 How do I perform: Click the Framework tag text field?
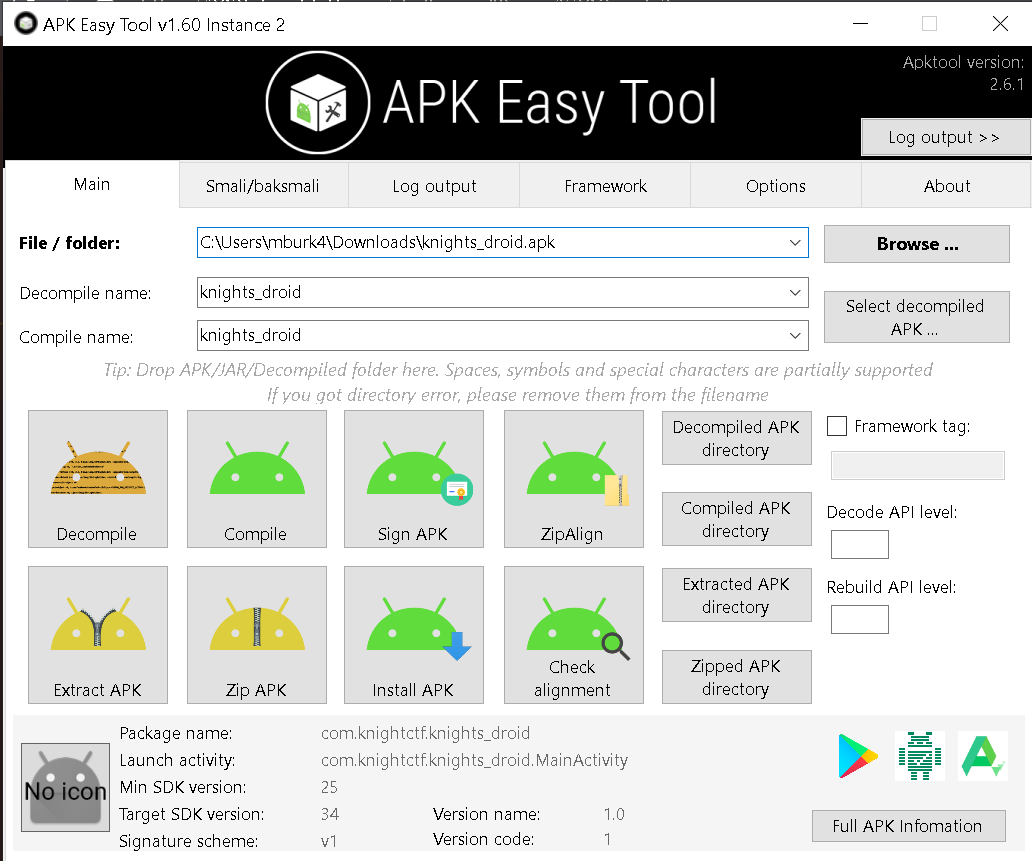point(917,465)
